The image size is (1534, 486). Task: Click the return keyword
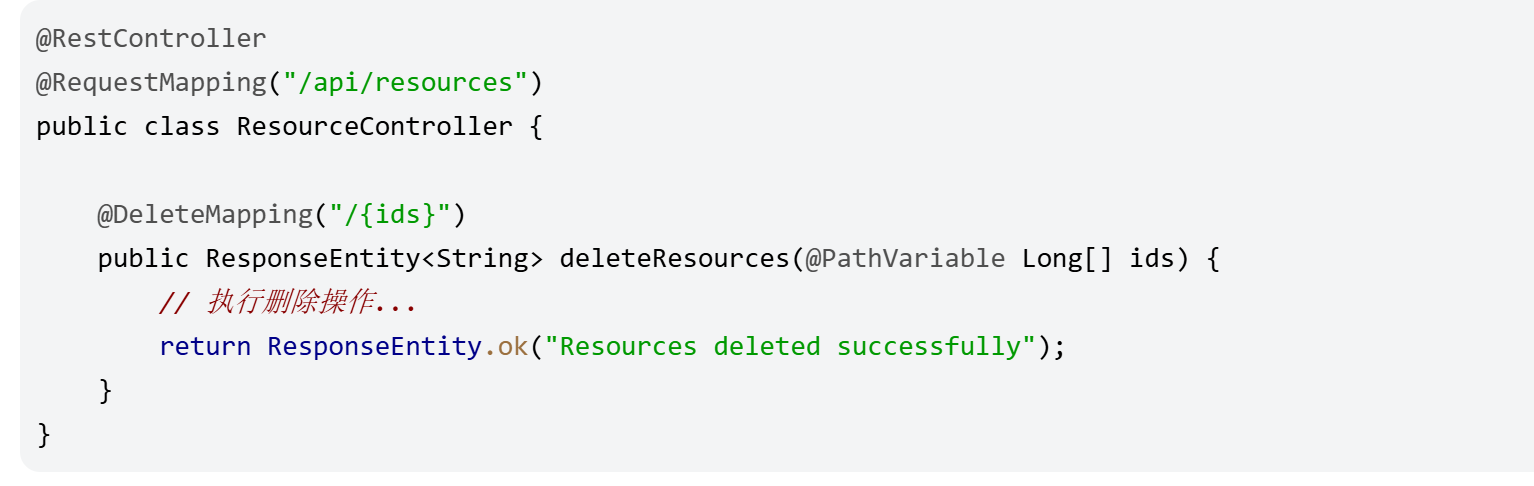pos(205,346)
